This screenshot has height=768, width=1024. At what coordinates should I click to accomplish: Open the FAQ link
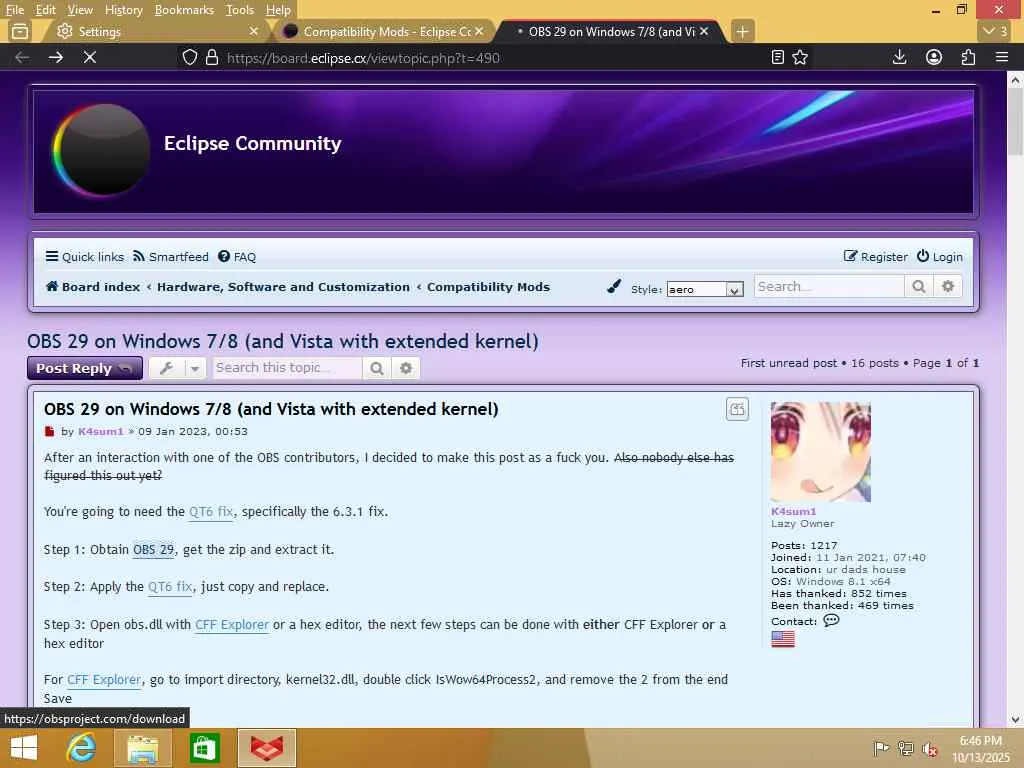(237, 257)
